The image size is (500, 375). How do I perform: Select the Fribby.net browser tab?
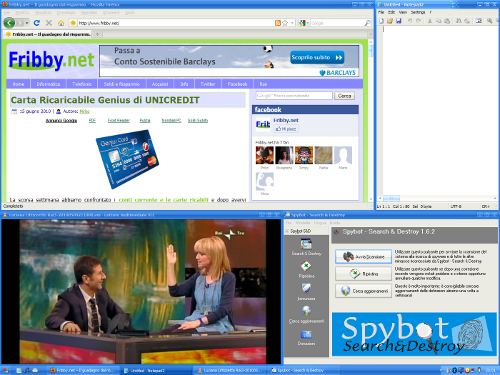(x=48, y=34)
